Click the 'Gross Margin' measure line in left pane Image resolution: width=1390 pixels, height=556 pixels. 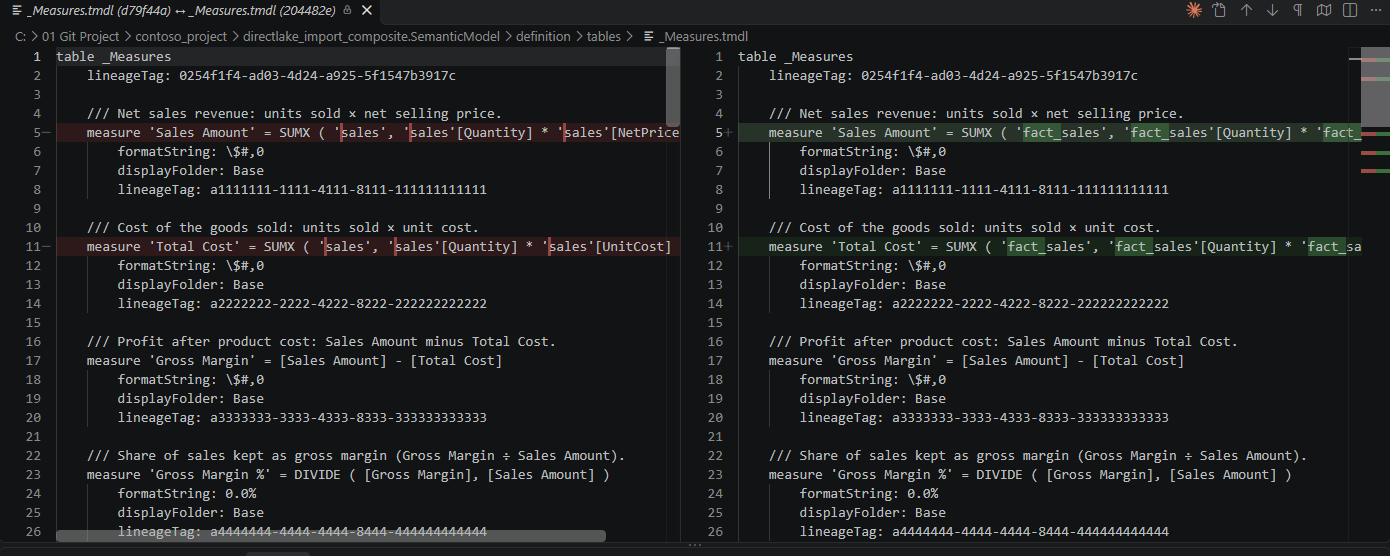tap(294, 361)
